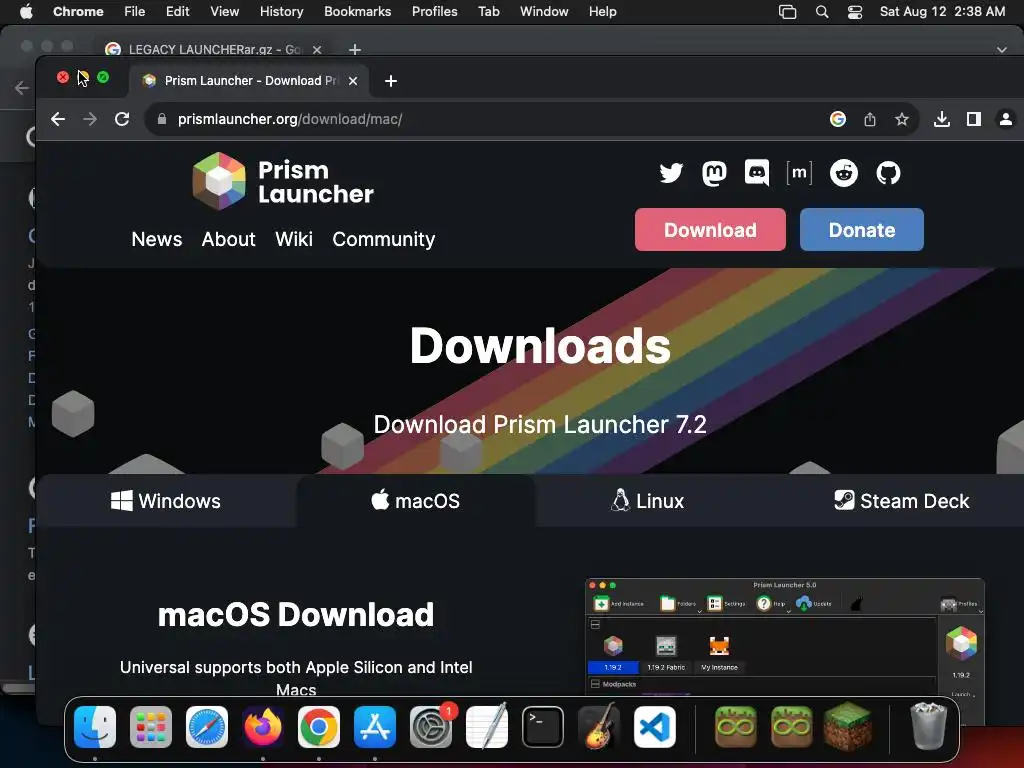Launch Minecraft grass block Dock icon
1024x768 pixels.
847,726
